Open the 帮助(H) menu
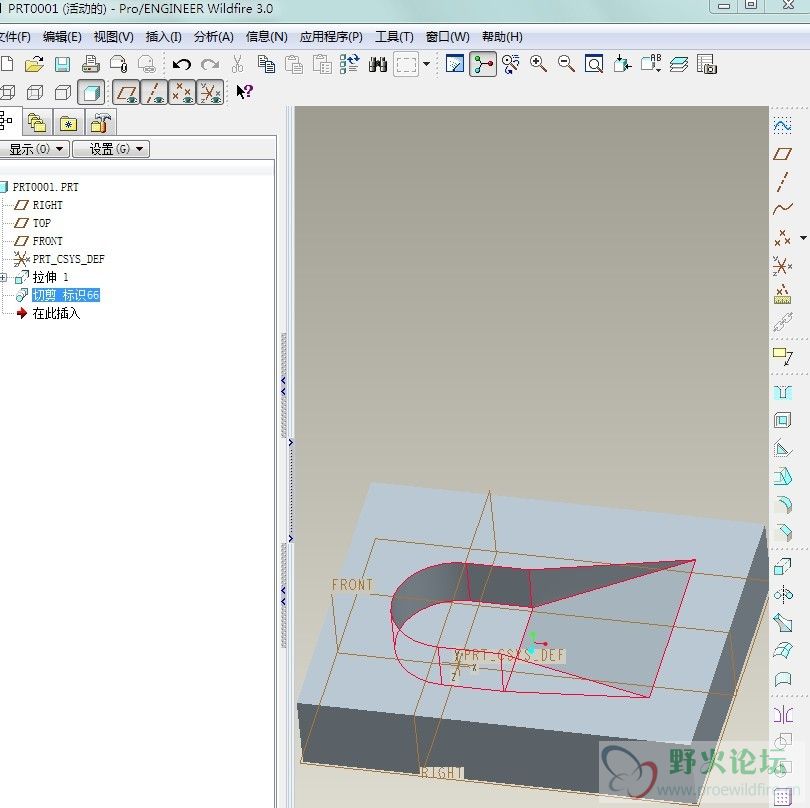 coord(502,37)
